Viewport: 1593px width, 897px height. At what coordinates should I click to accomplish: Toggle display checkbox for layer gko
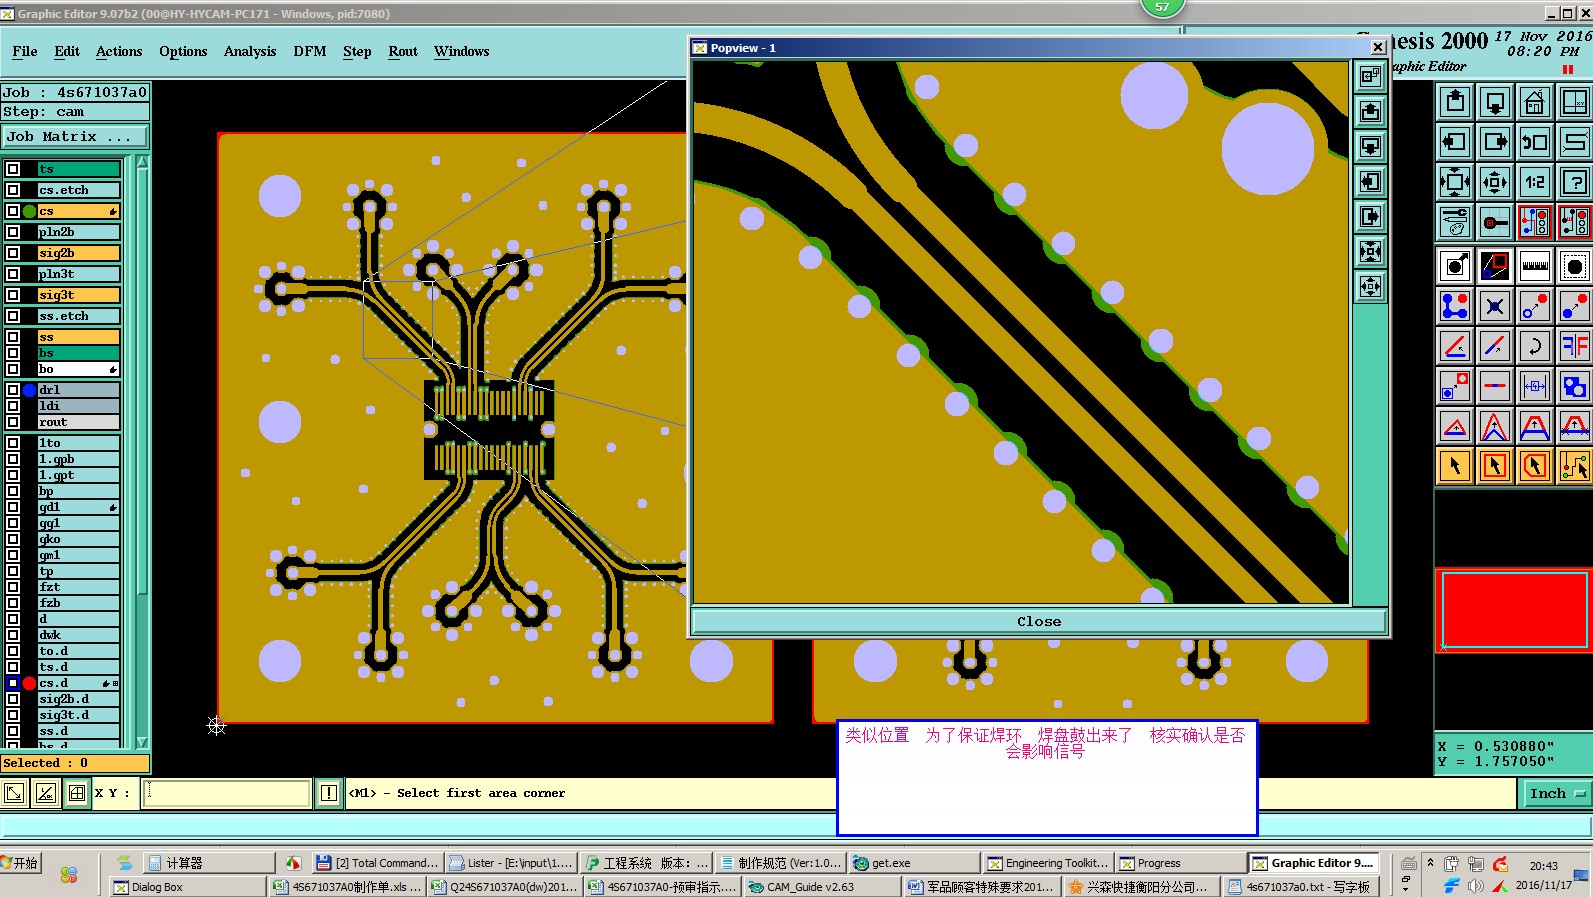coord(13,539)
